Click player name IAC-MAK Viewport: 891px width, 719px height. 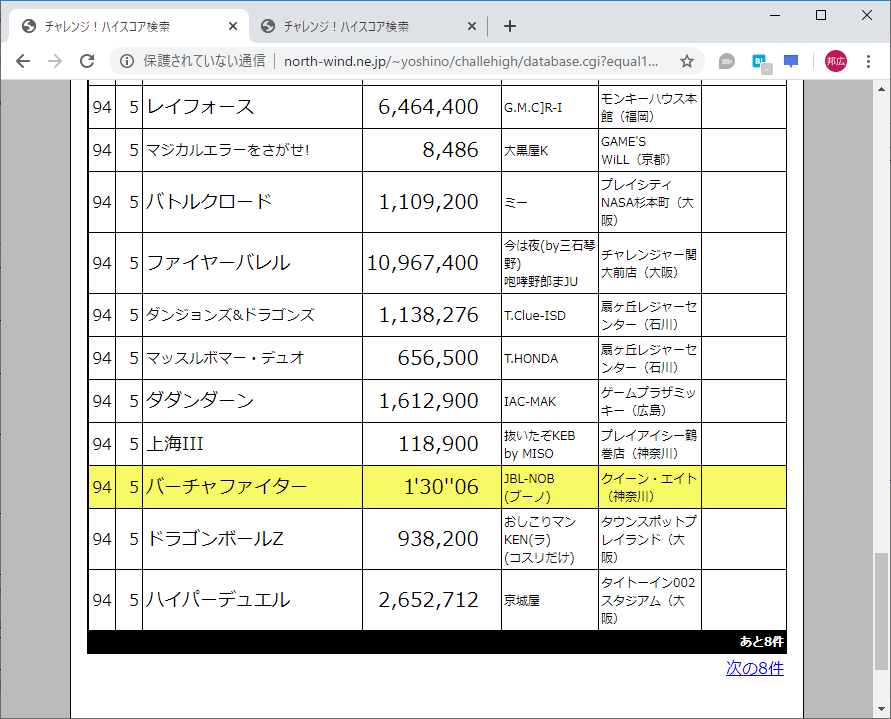(530, 401)
